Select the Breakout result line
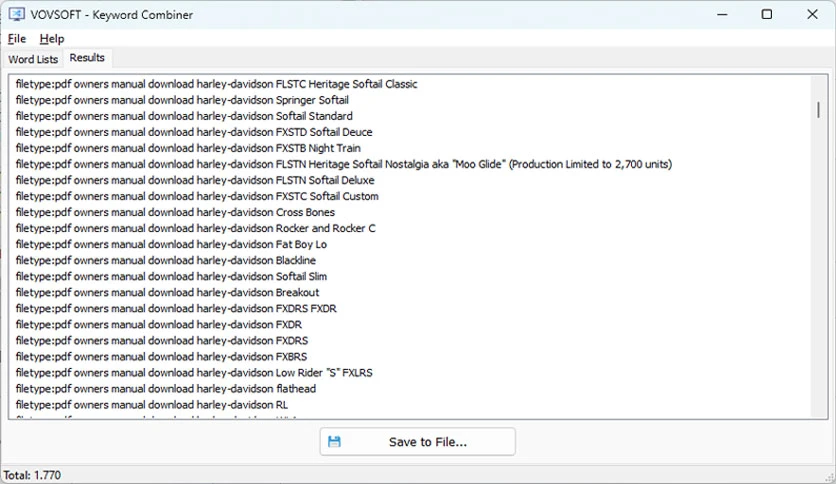 [167, 292]
